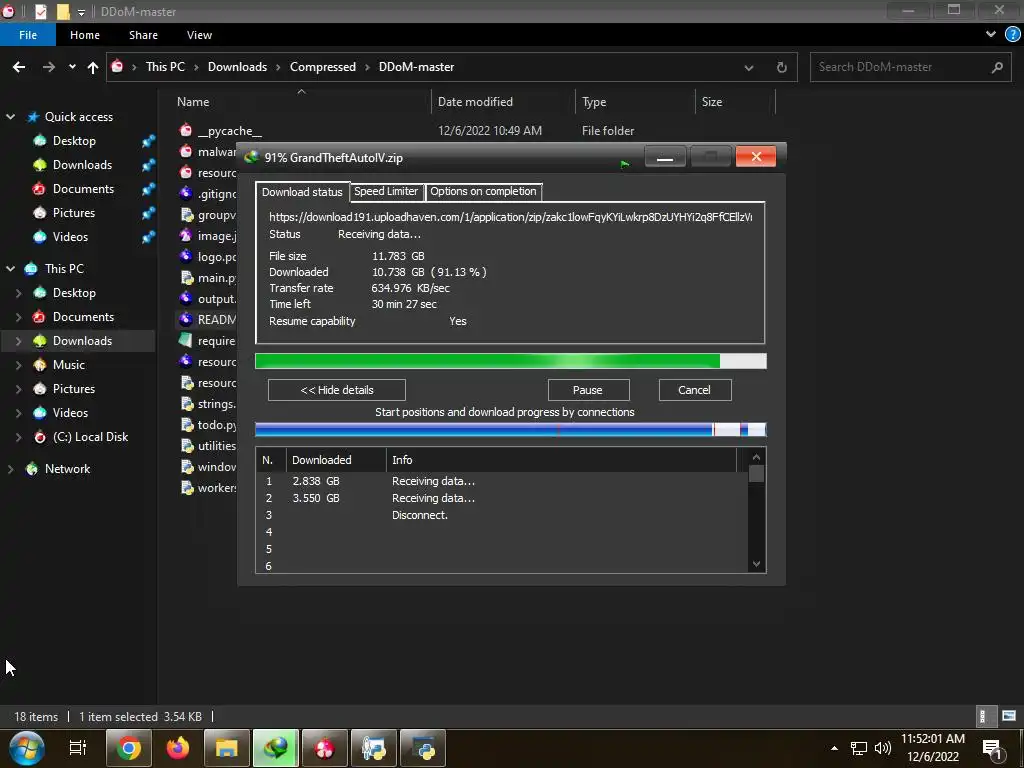Select the download URL text
The width and height of the screenshot is (1024, 768).
pos(511,217)
